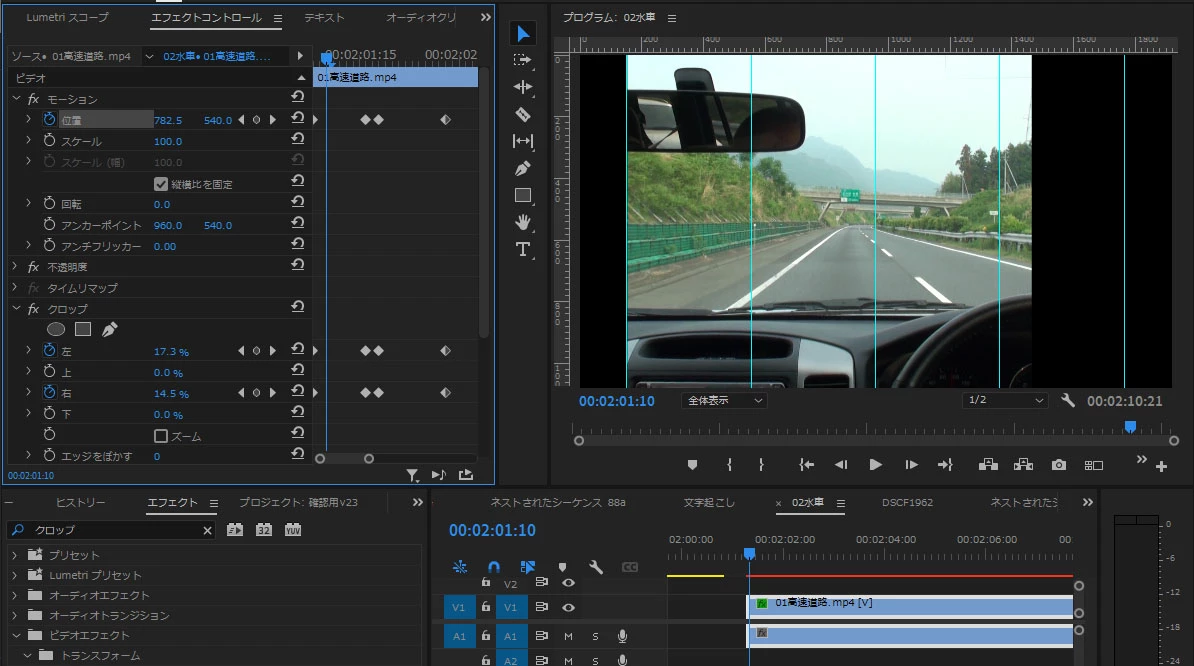Open program monitor settings wrench

[x=1068, y=400]
